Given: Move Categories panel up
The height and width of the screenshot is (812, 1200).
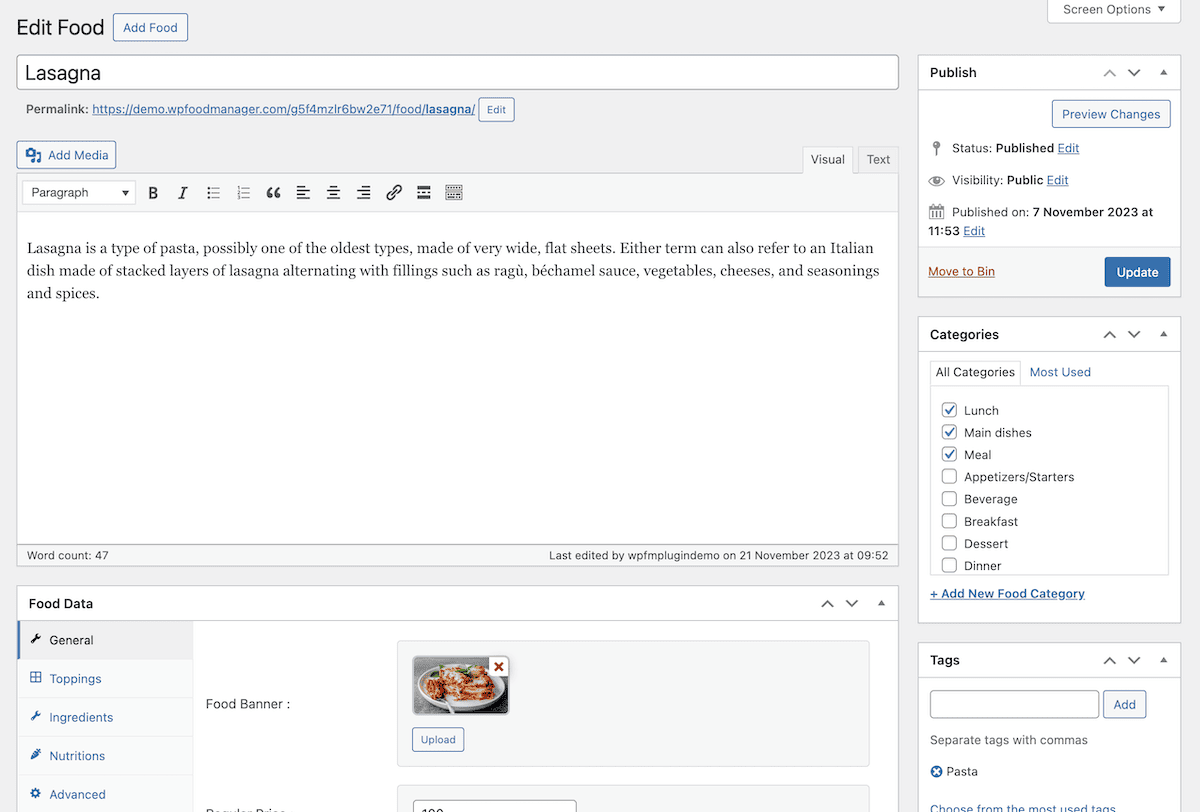Looking at the screenshot, I should tap(1109, 335).
